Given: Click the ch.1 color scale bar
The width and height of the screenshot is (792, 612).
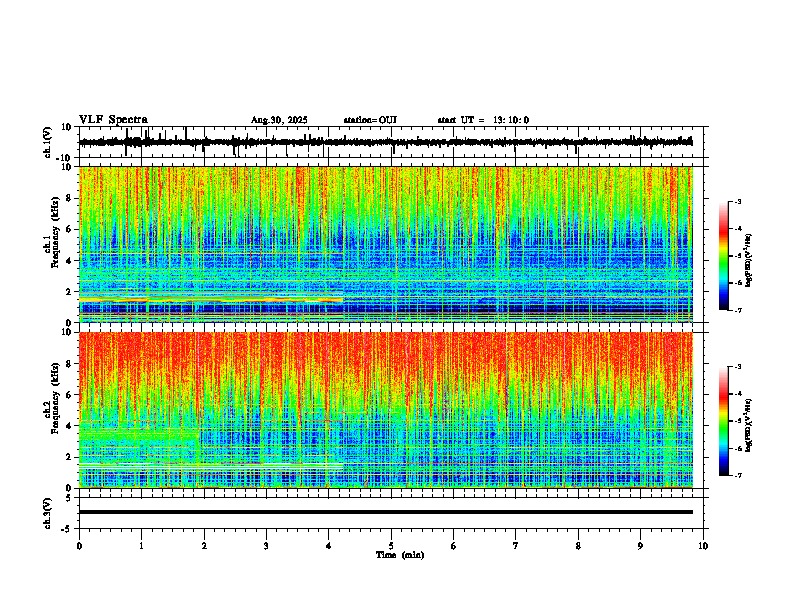Looking at the screenshot, I should (723, 256).
